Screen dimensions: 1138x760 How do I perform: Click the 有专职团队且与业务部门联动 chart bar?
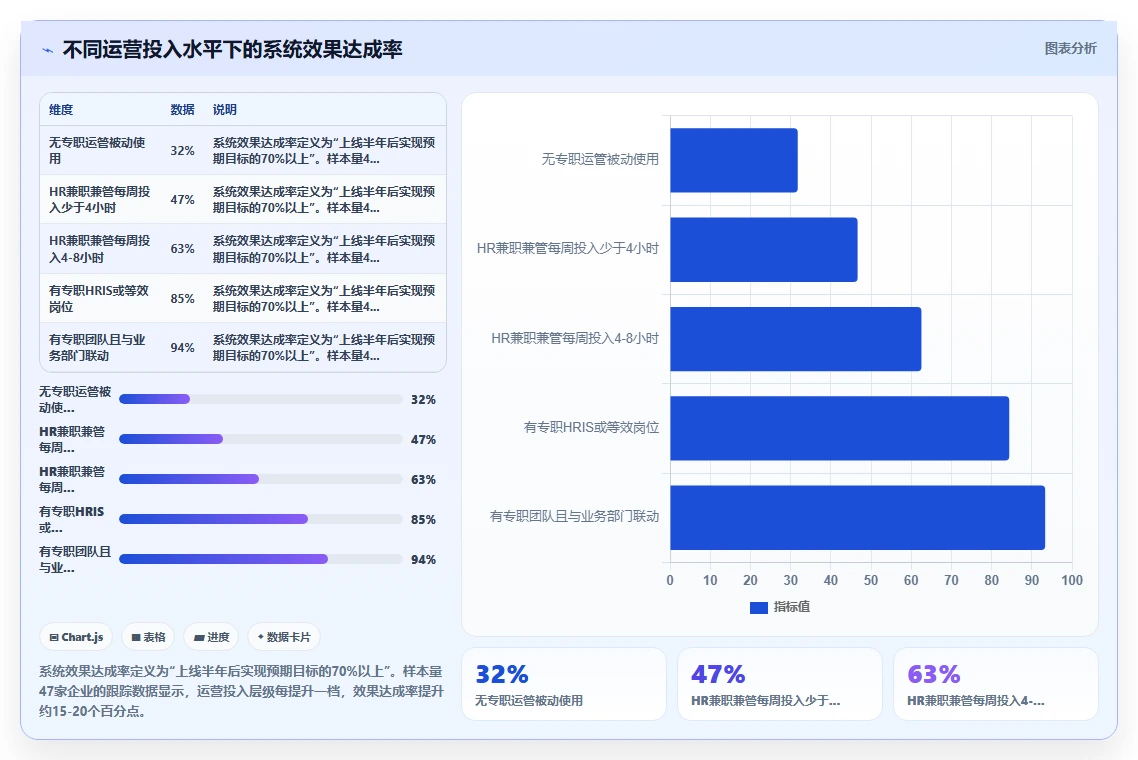(x=857, y=518)
